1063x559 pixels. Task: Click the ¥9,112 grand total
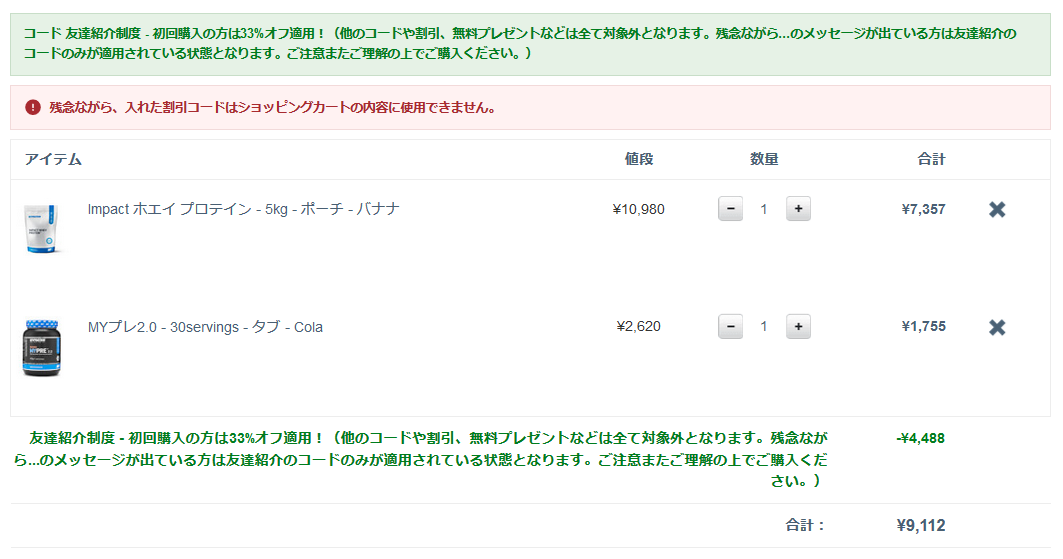921,525
